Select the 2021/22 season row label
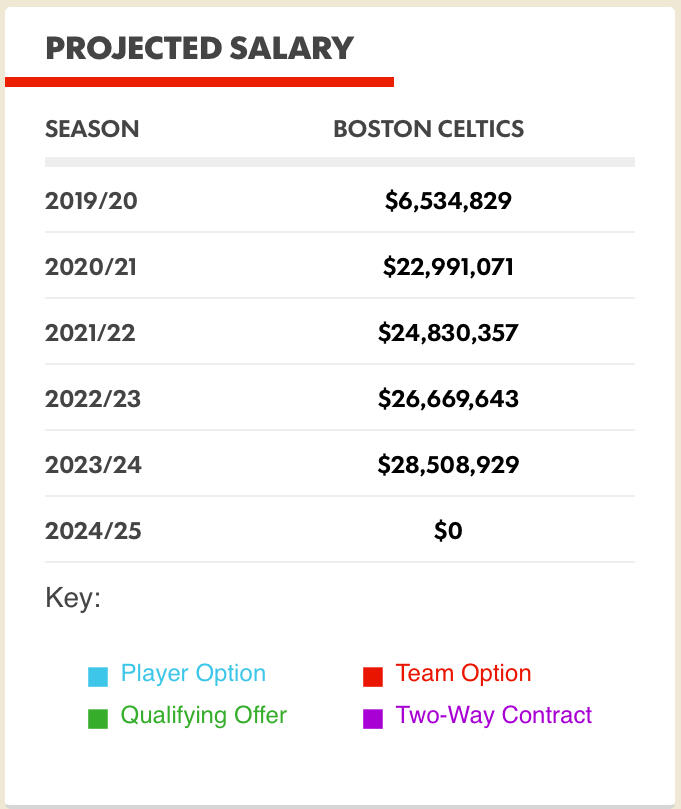Screen dimensions: 681x809 pos(91,333)
